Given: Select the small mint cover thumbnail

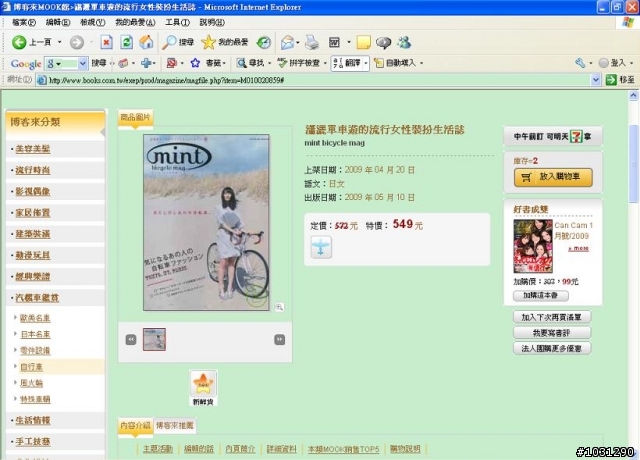Looking at the screenshot, I should [x=154, y=339].
